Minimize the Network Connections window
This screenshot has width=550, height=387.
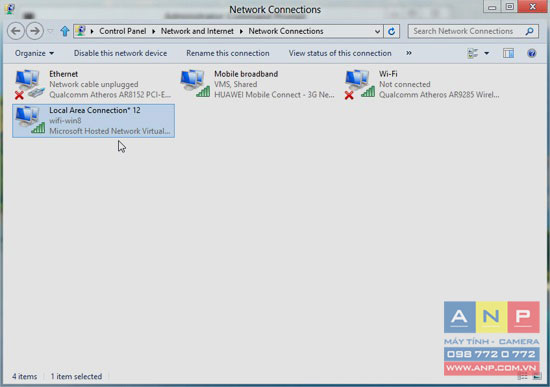coord(492,7)
